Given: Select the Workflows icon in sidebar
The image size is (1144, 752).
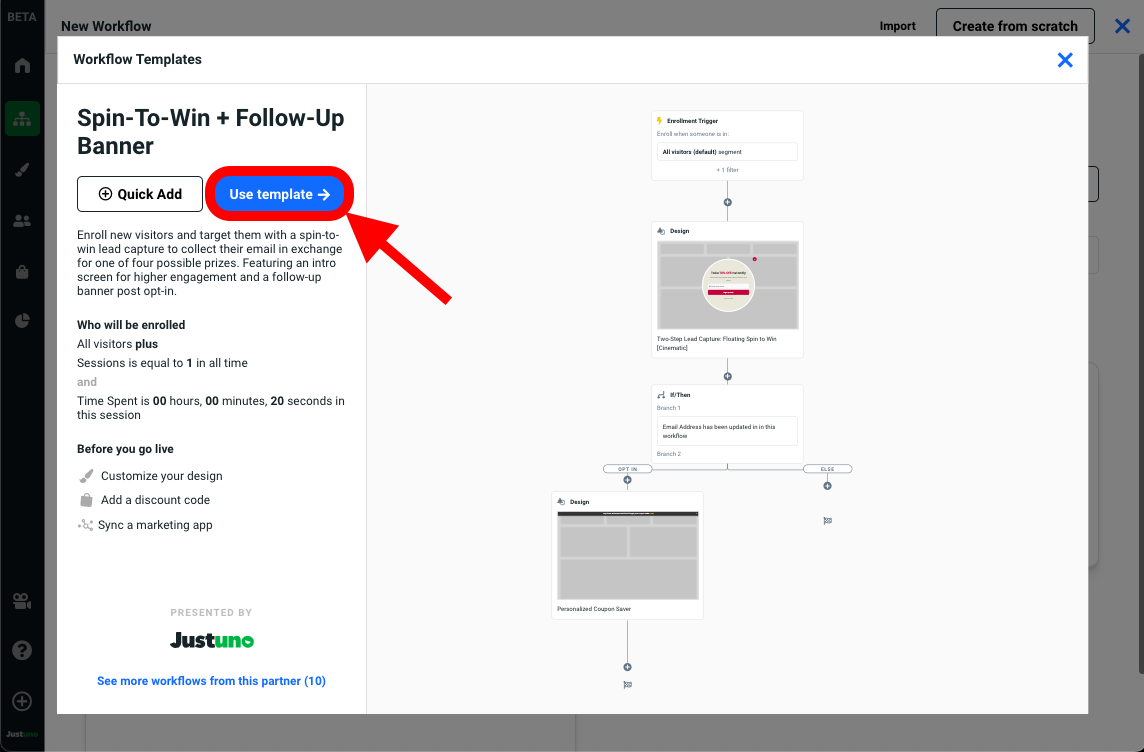Looking at the screenshot, I should pyautogui.click(x=22, y=119).
